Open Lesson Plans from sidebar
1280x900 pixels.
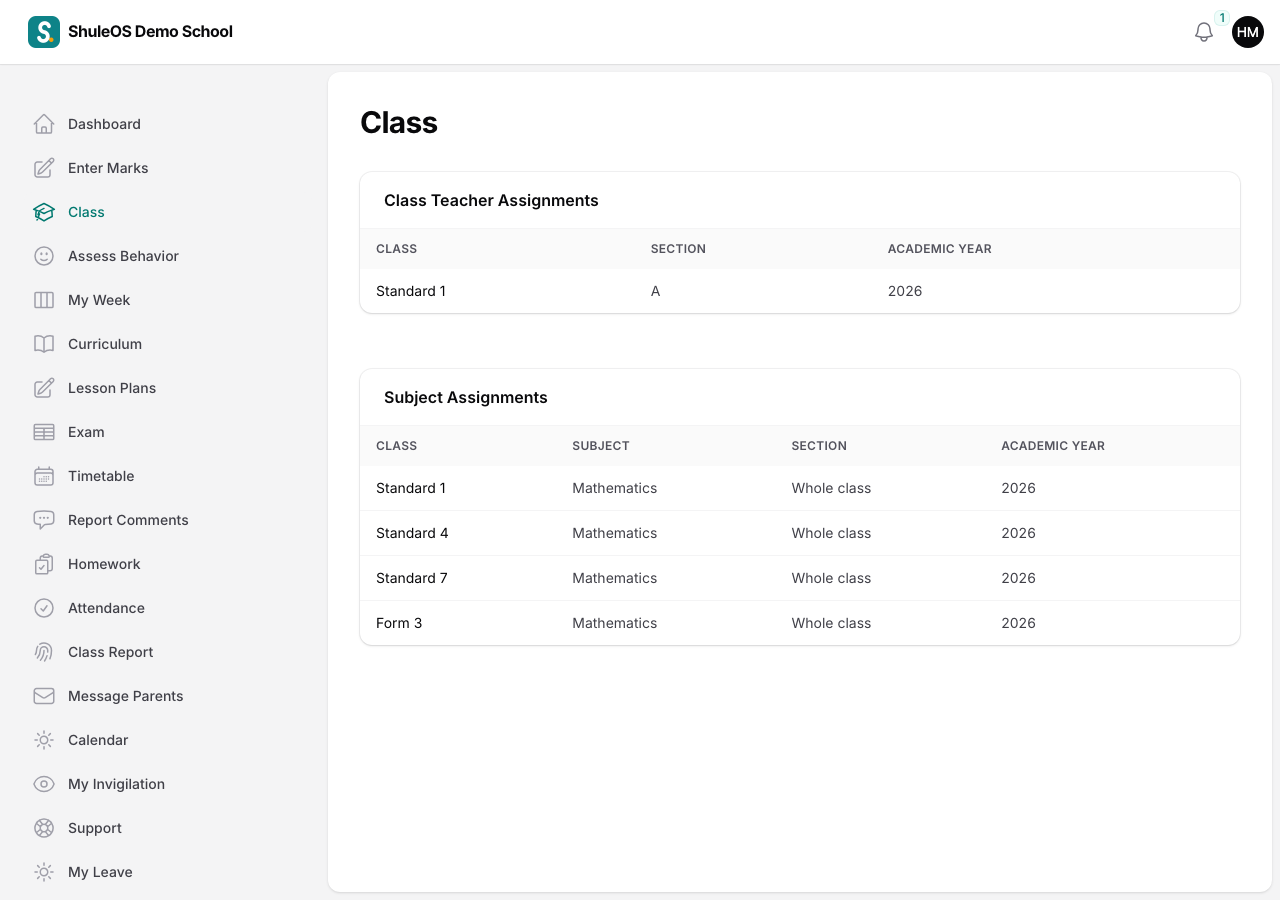pyautogui.click(x=112, y=388)
